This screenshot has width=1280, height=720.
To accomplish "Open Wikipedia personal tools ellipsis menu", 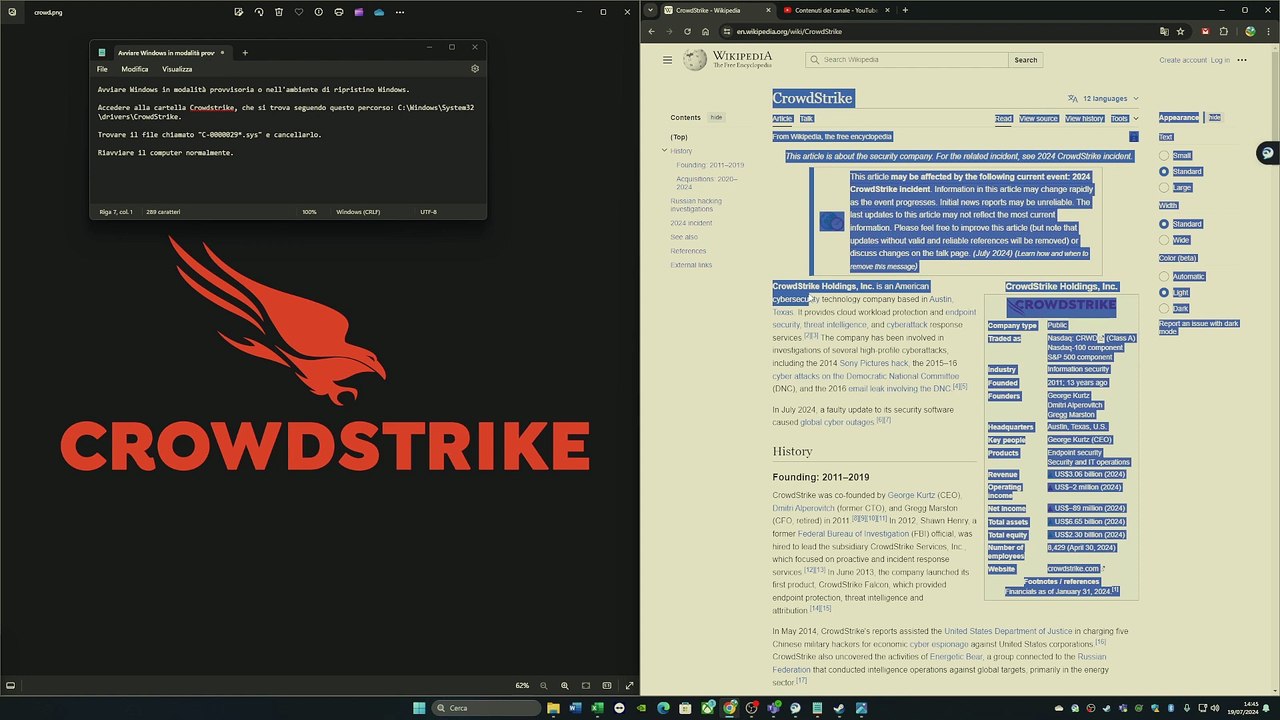I will [1242, 60].
